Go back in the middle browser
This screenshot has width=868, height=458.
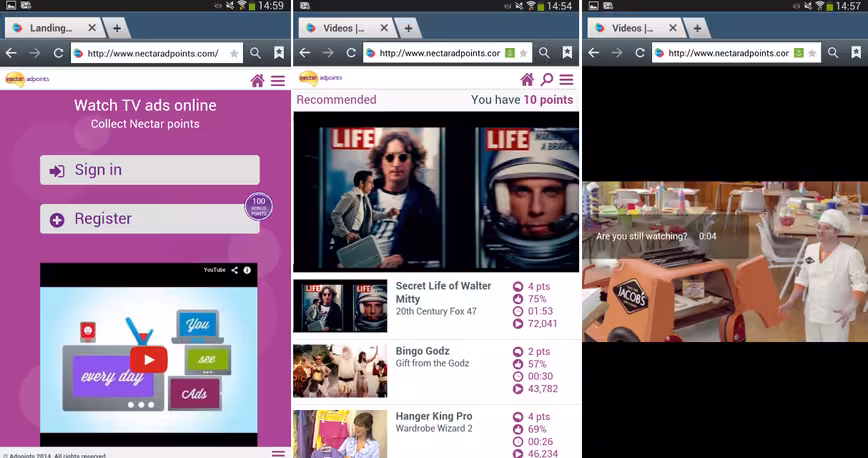(304, 53)
